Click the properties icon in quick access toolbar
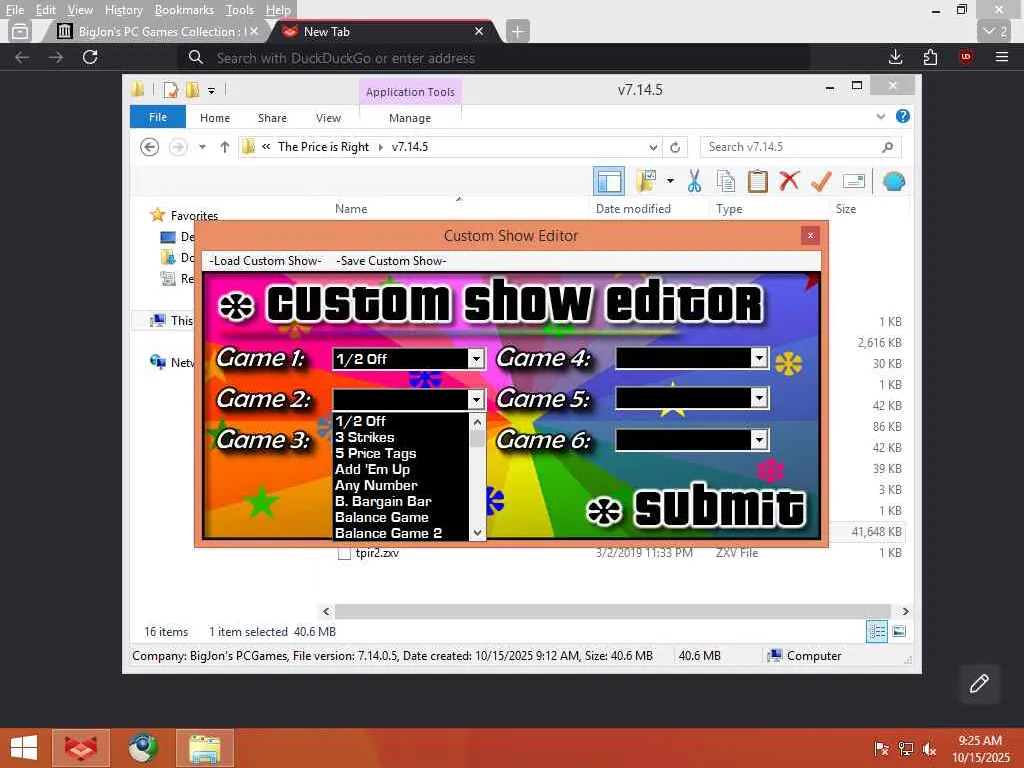Viewport: 1024px width, 768px height. pos(171,90)
